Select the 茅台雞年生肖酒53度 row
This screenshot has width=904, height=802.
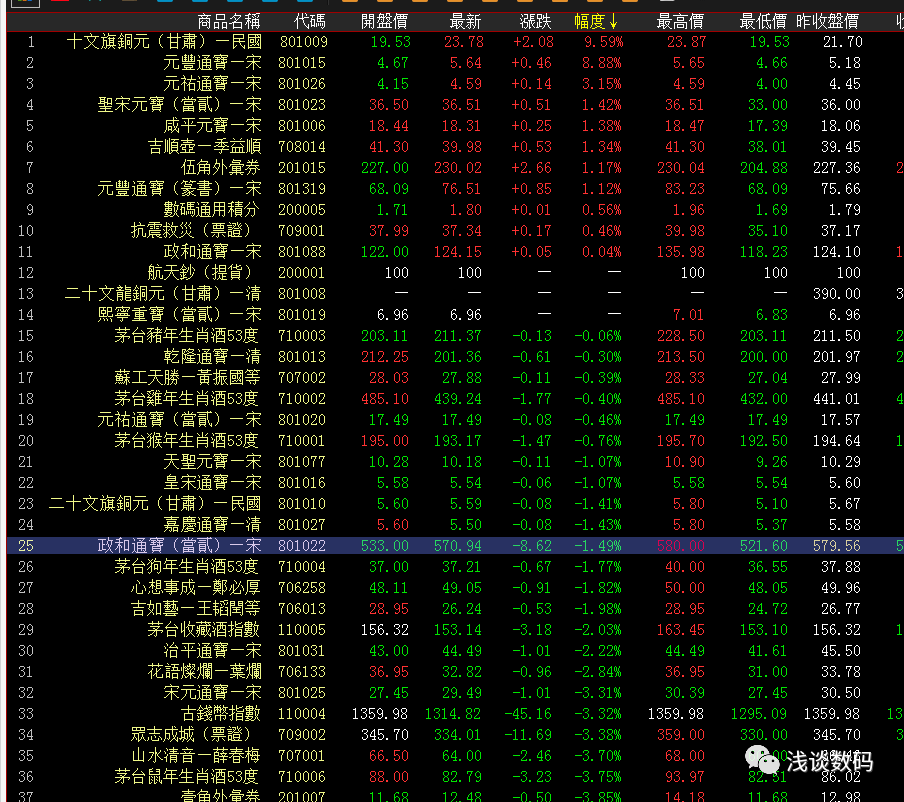coord(455,399)
